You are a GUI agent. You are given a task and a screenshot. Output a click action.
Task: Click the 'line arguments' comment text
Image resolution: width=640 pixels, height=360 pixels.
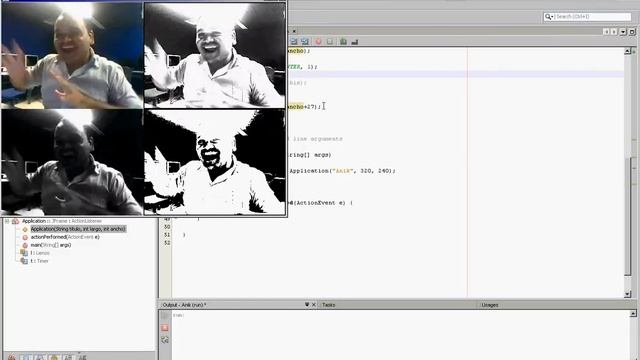(x=318, y=139)
